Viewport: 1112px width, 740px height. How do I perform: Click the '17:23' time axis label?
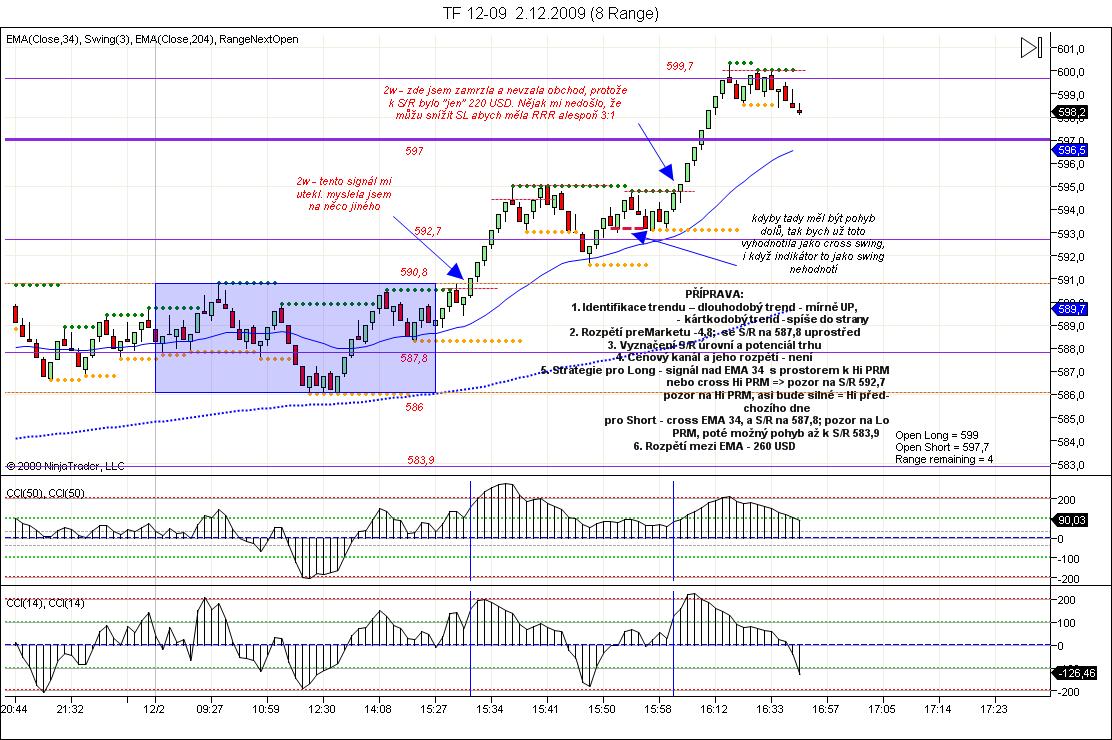point(994,709)
